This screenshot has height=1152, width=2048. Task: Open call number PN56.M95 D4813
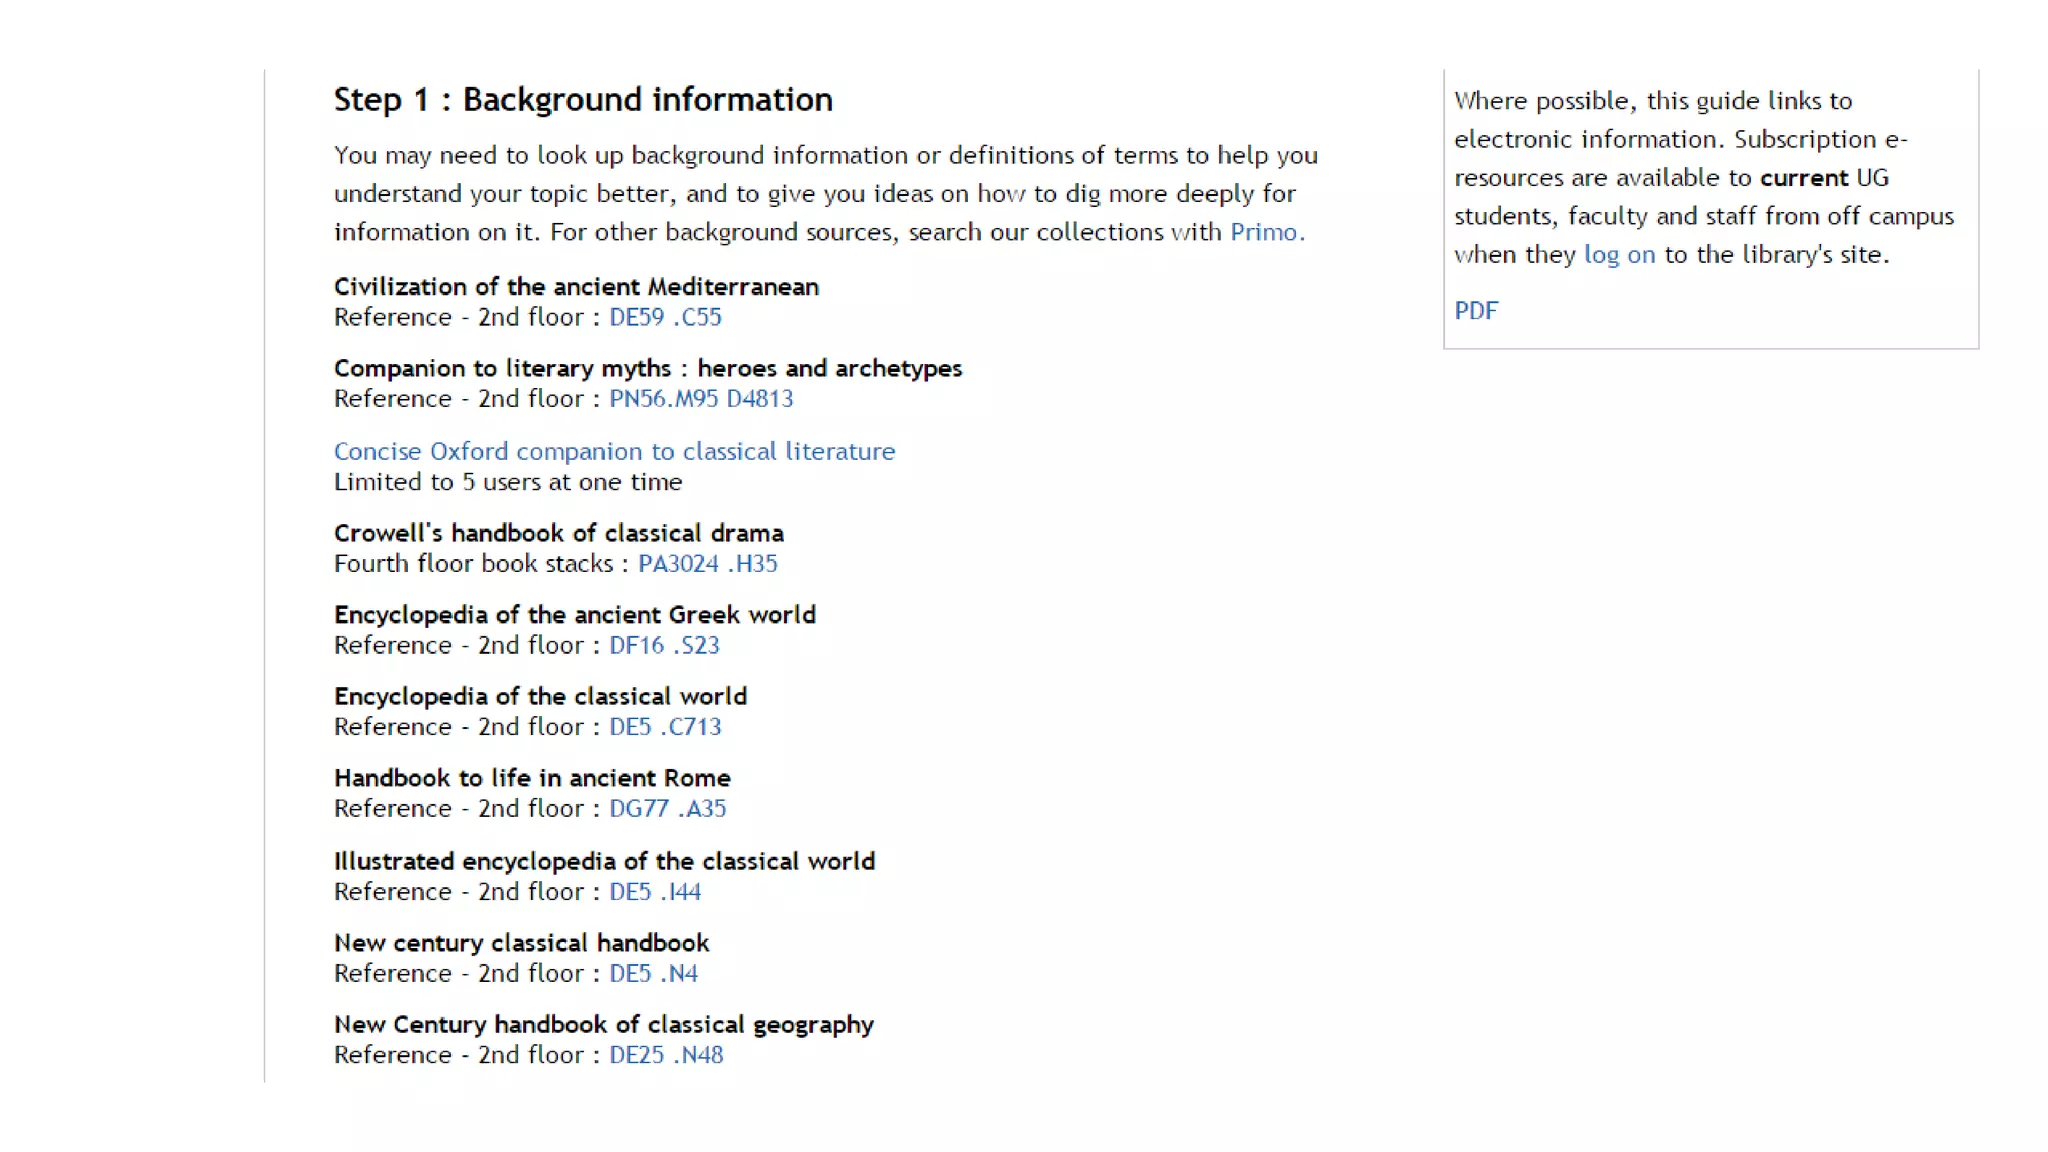point(701,399)
